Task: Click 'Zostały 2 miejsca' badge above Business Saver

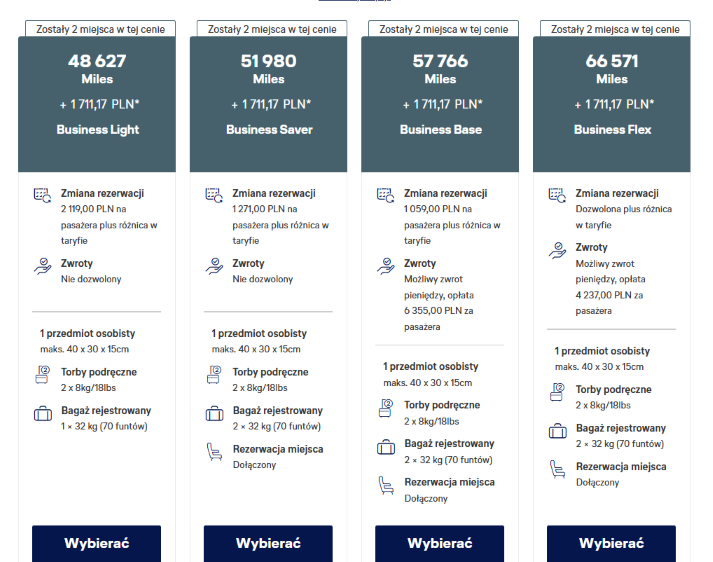Action: point(272,29)
